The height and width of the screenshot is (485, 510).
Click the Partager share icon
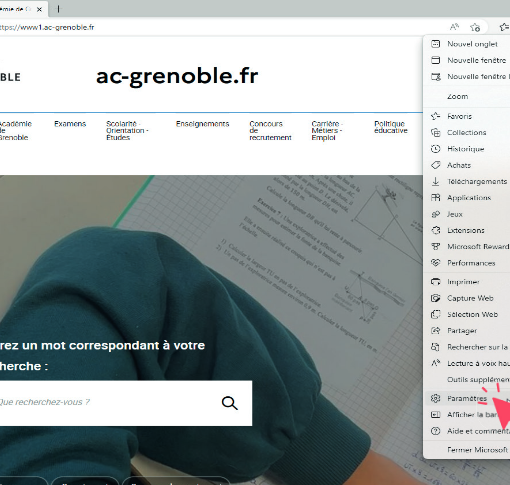(x=436, y=331)
